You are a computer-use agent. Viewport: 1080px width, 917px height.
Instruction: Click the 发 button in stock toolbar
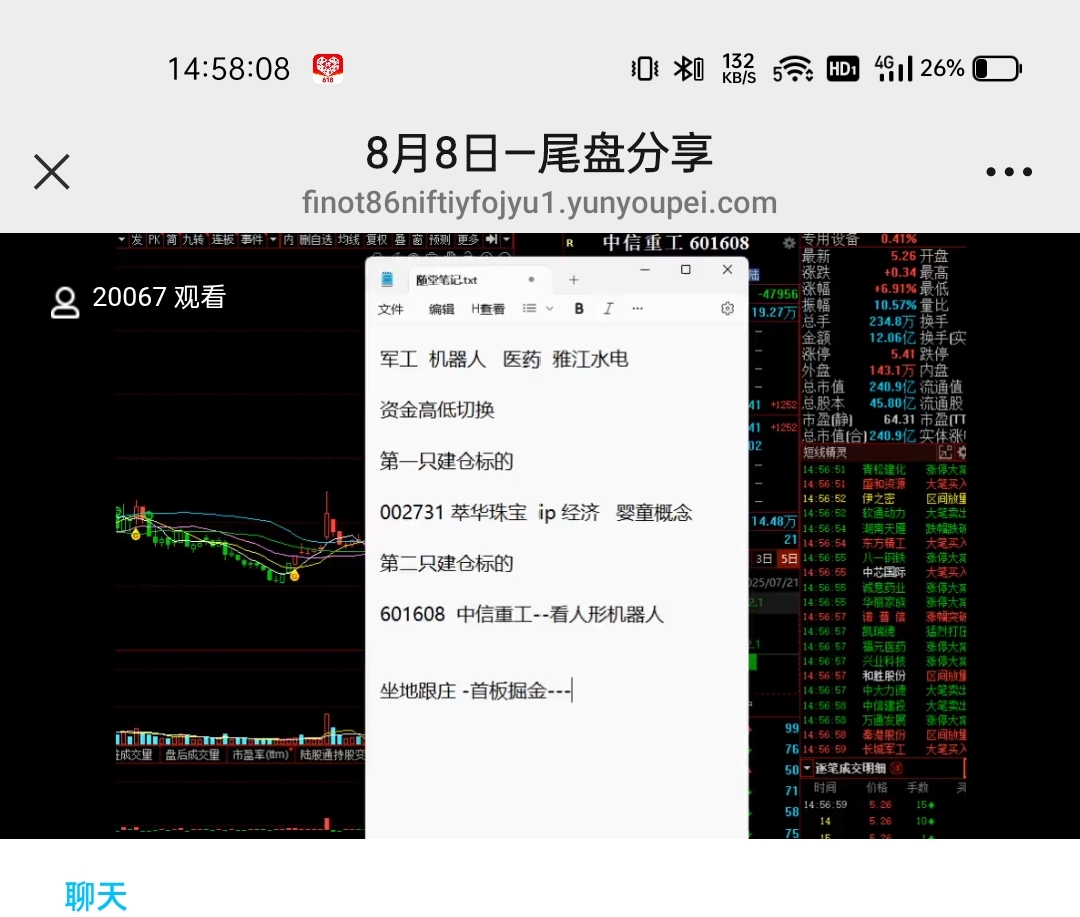[x=136, y=240]
